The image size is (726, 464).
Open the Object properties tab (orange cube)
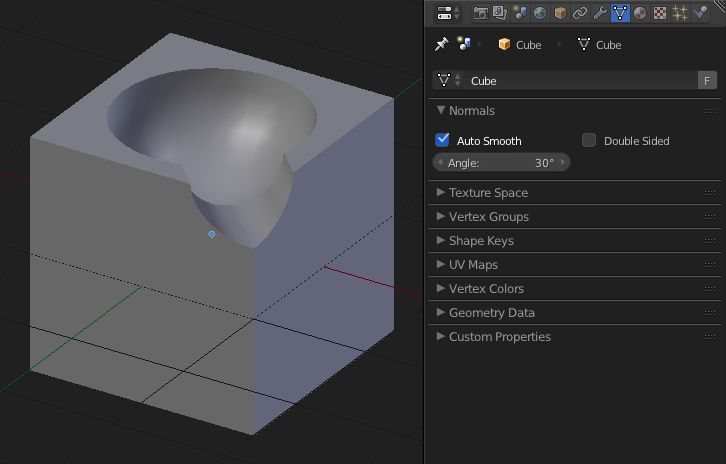[560, 13]
